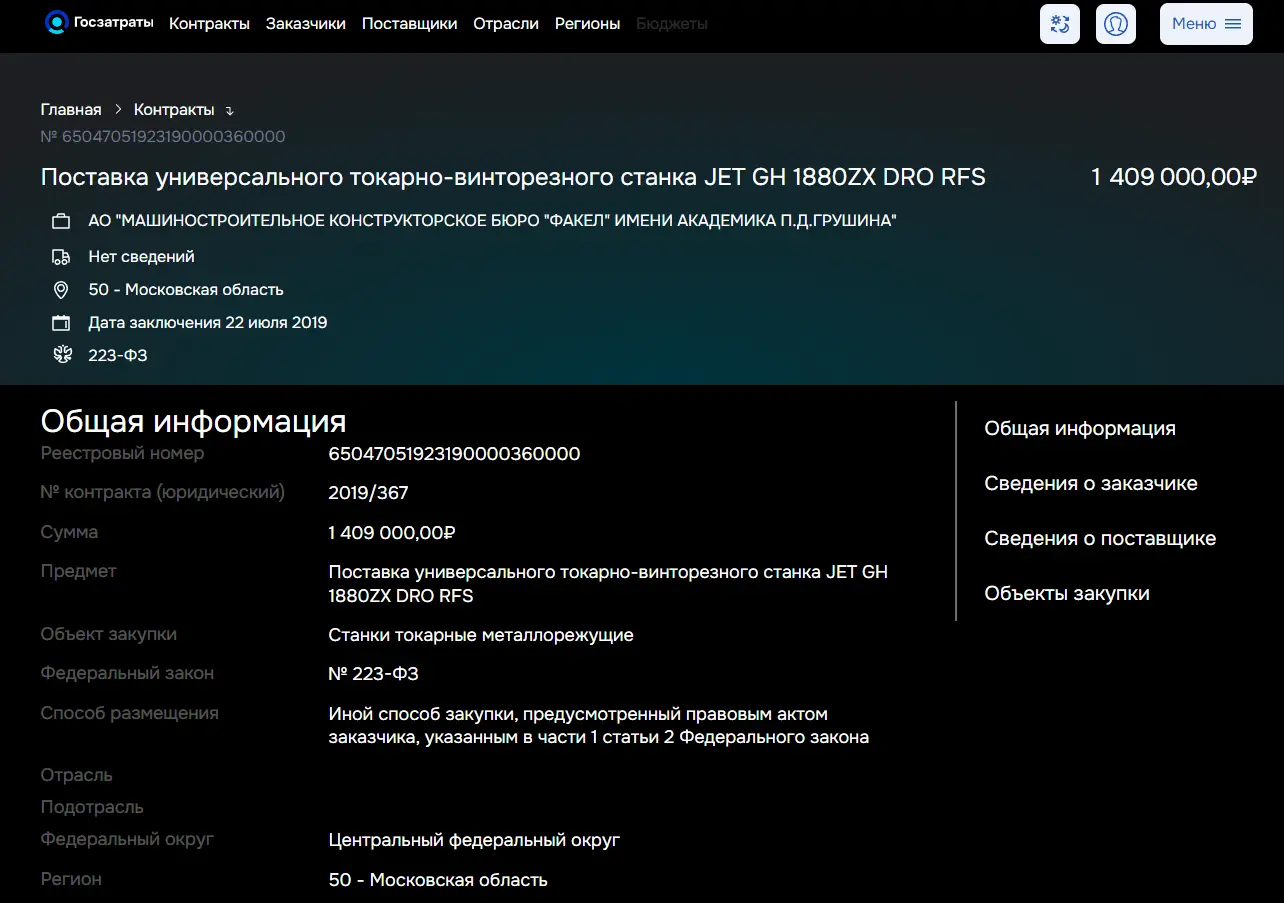Click the Предмет field label
This screenshot has height=903, width=1284.
tap(78, 572)
